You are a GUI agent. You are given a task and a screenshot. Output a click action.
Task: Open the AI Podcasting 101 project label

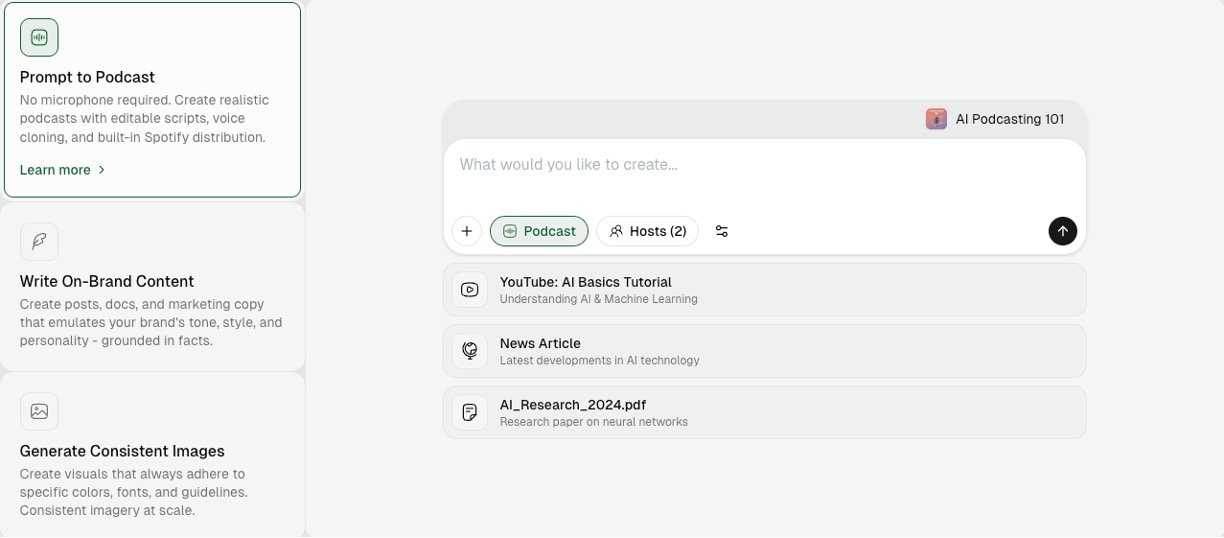coord(1009,119)
